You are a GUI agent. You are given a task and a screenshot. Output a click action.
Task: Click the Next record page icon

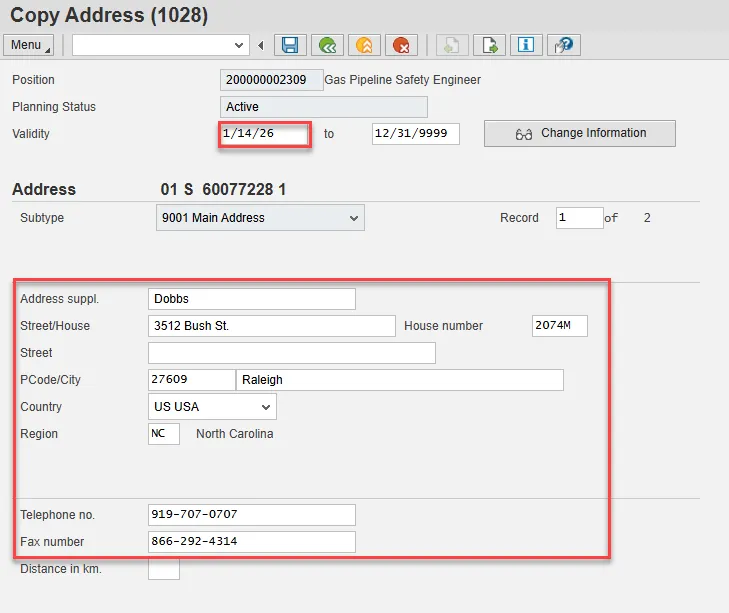click(x=489, y=45)
